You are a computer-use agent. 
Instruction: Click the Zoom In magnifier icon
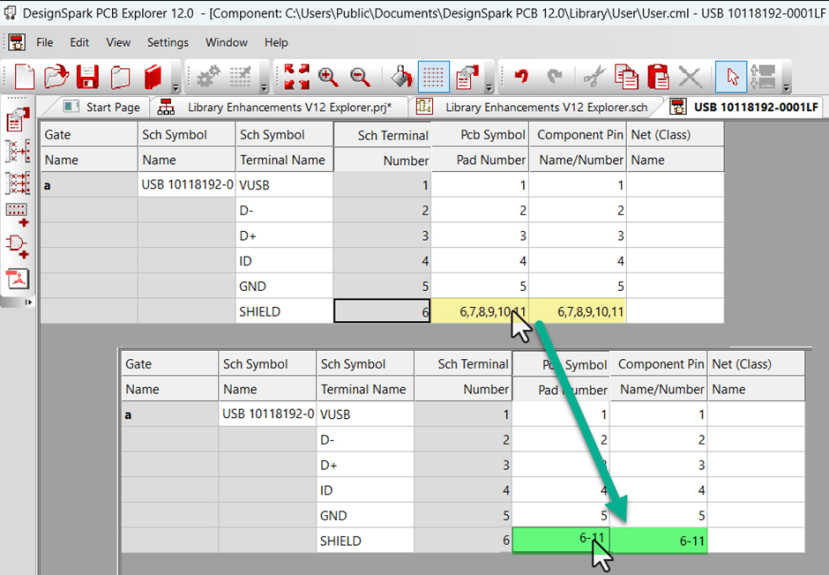[x=328, y=77]
